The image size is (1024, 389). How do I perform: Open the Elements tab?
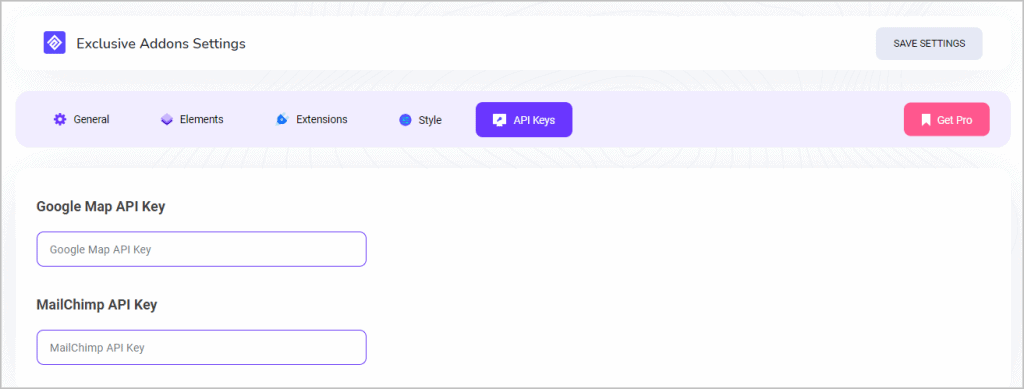tap(192, 119)
